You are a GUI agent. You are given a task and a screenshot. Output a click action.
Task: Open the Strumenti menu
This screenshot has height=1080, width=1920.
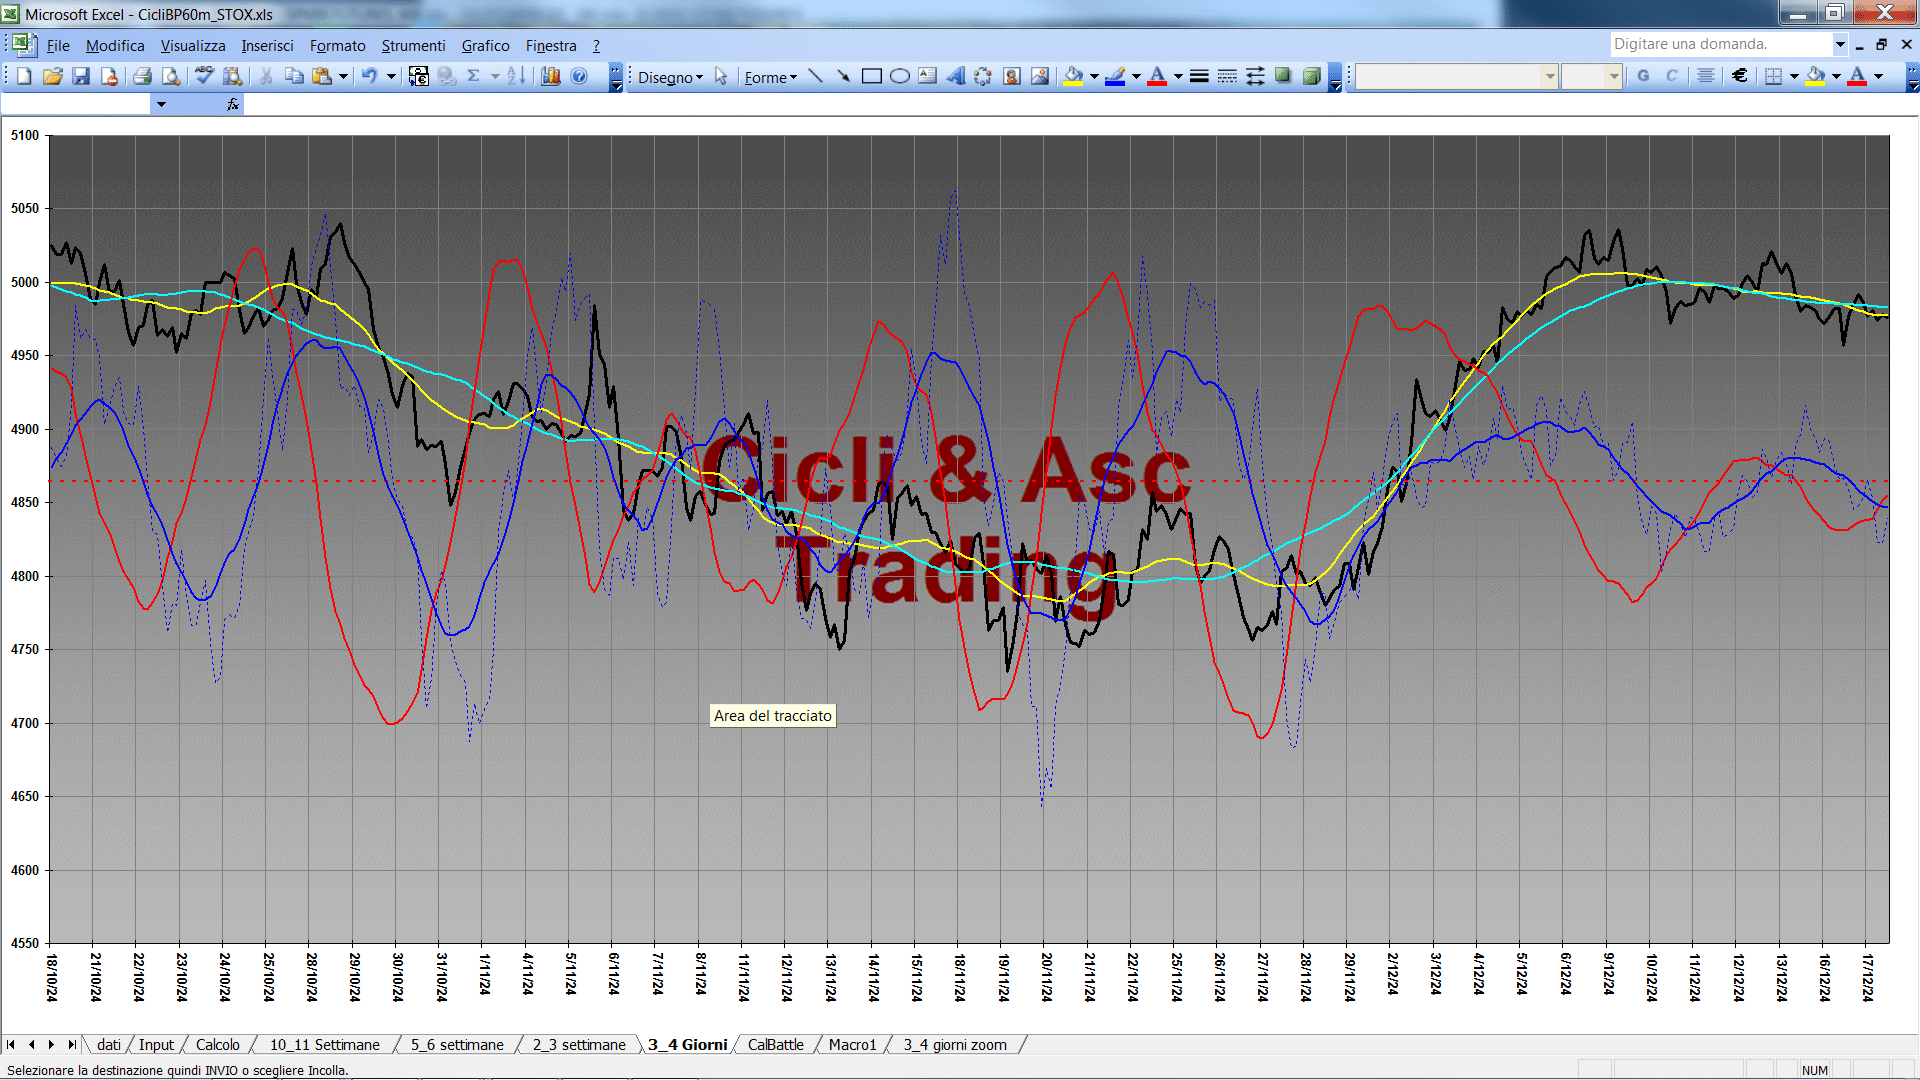pyautogui.click(x=413, y=46)
